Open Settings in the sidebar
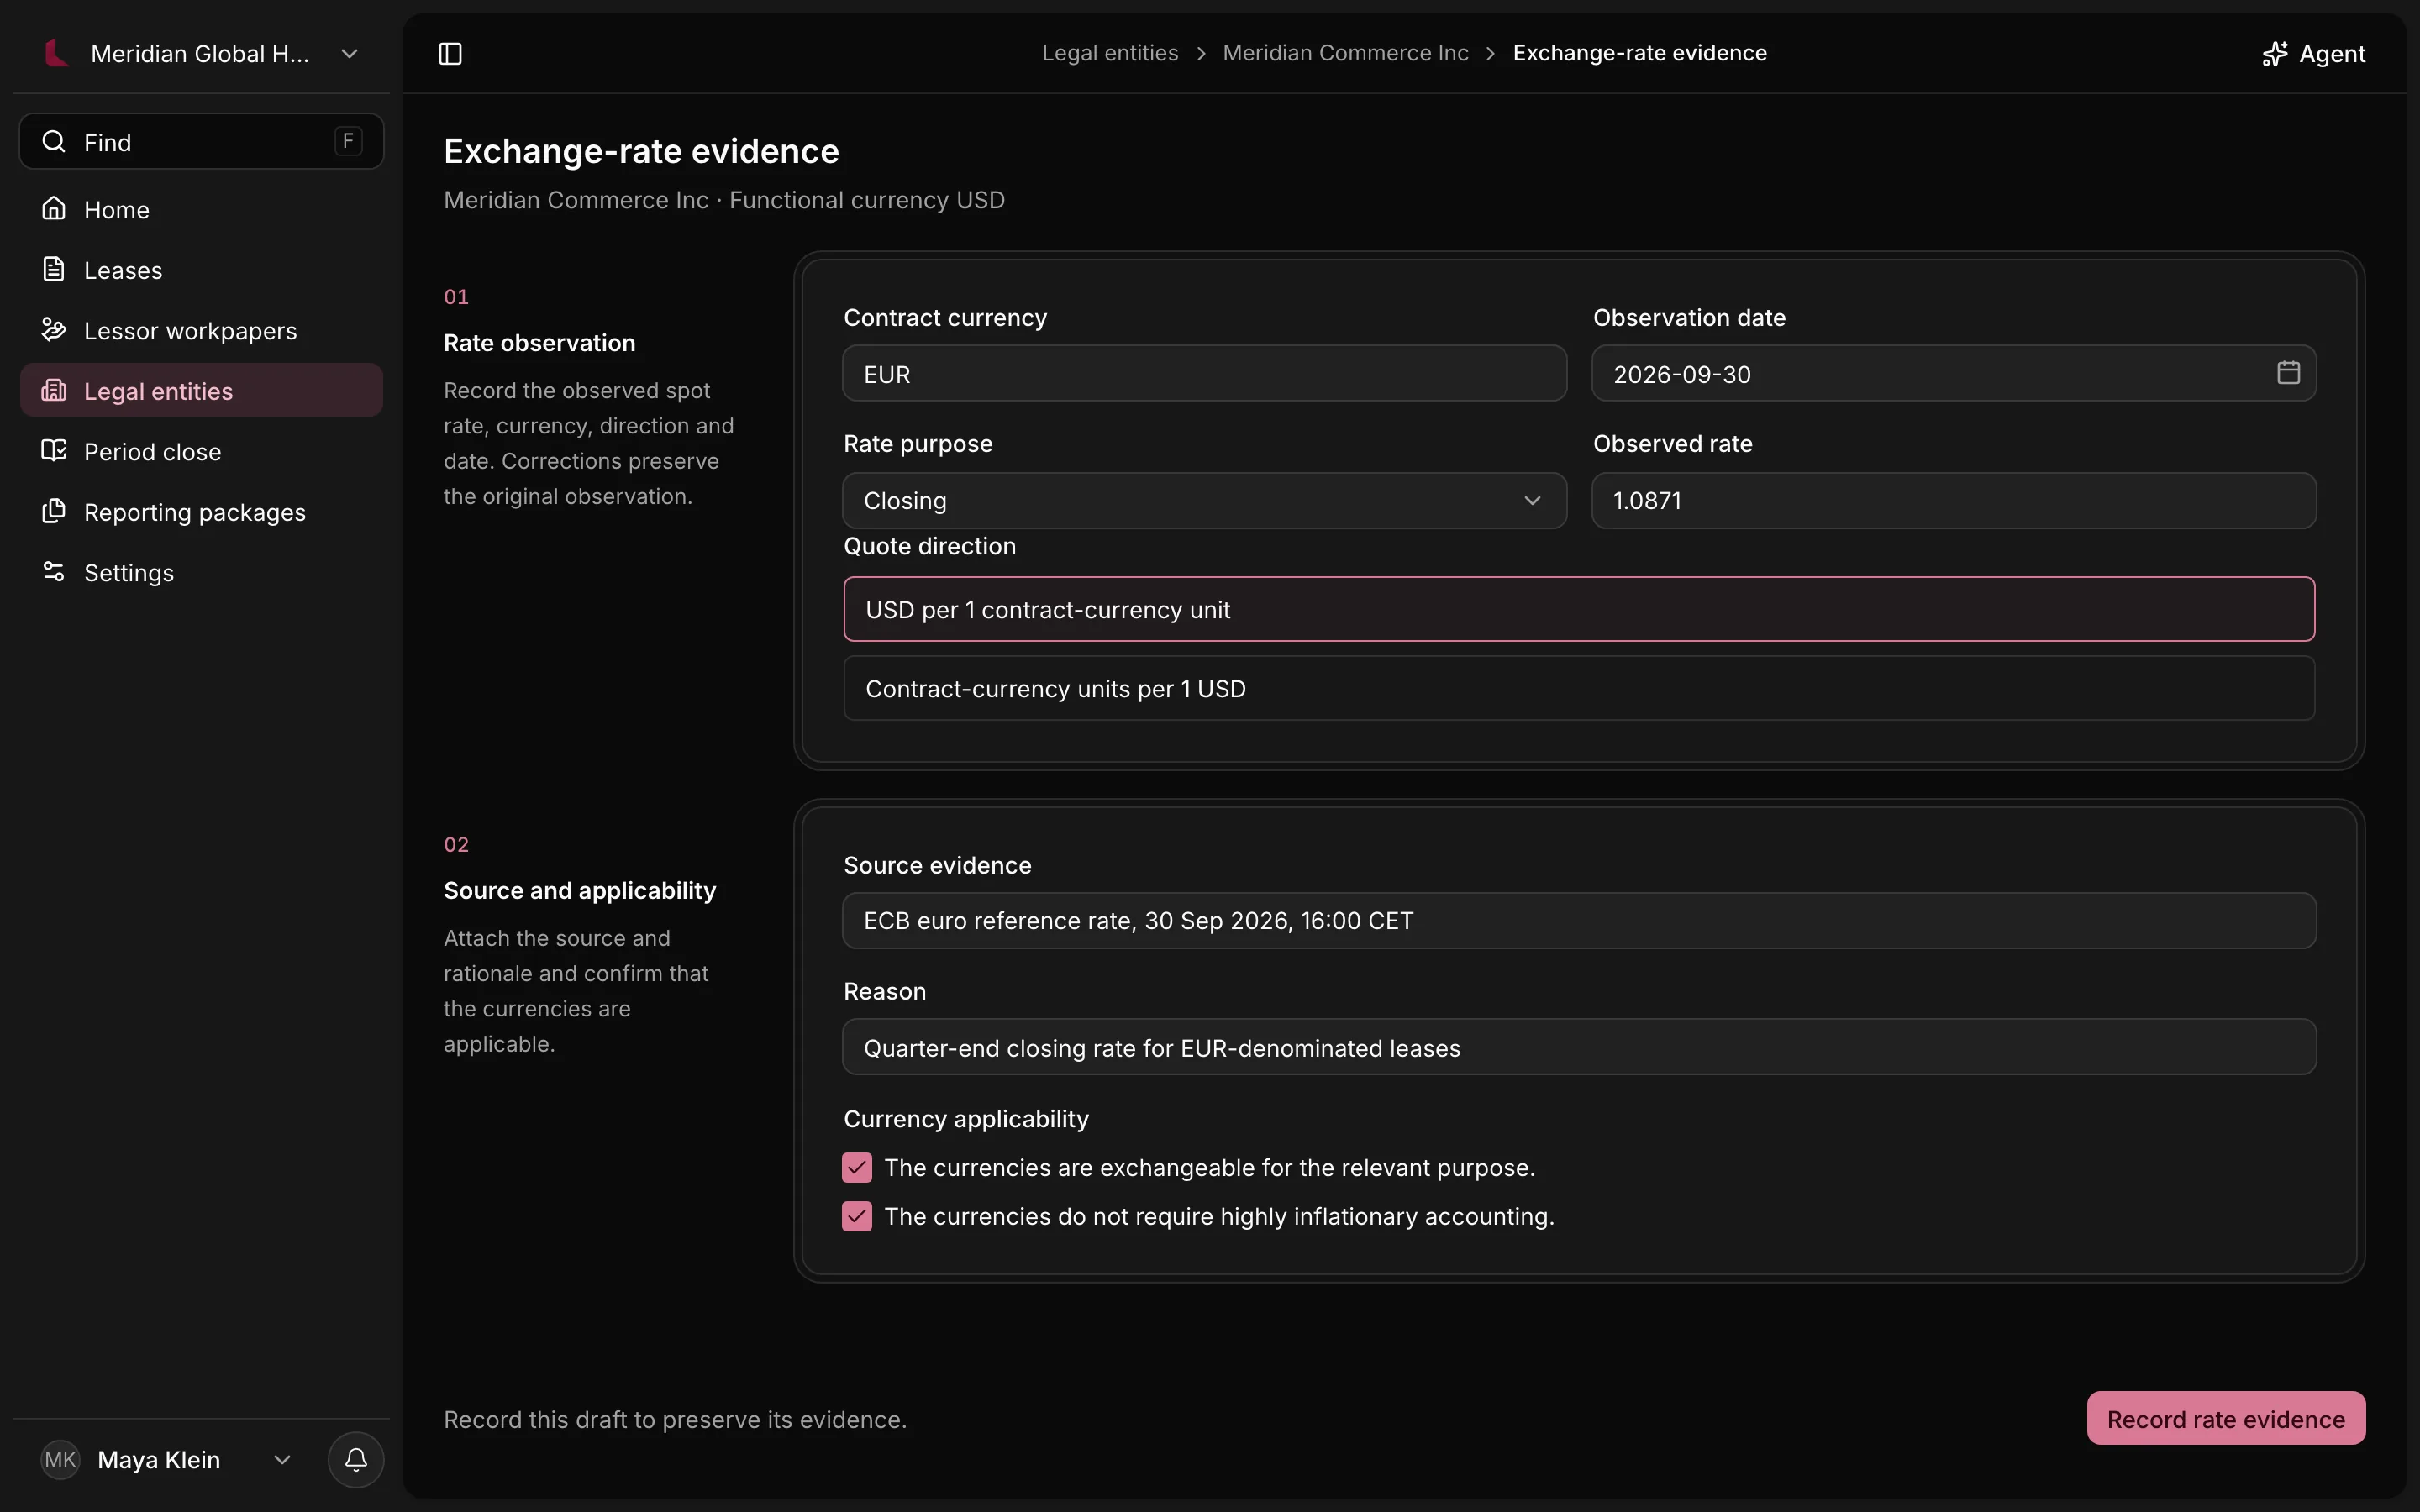This screenshot has height=1512, width=2420. [x=202, y=572]
